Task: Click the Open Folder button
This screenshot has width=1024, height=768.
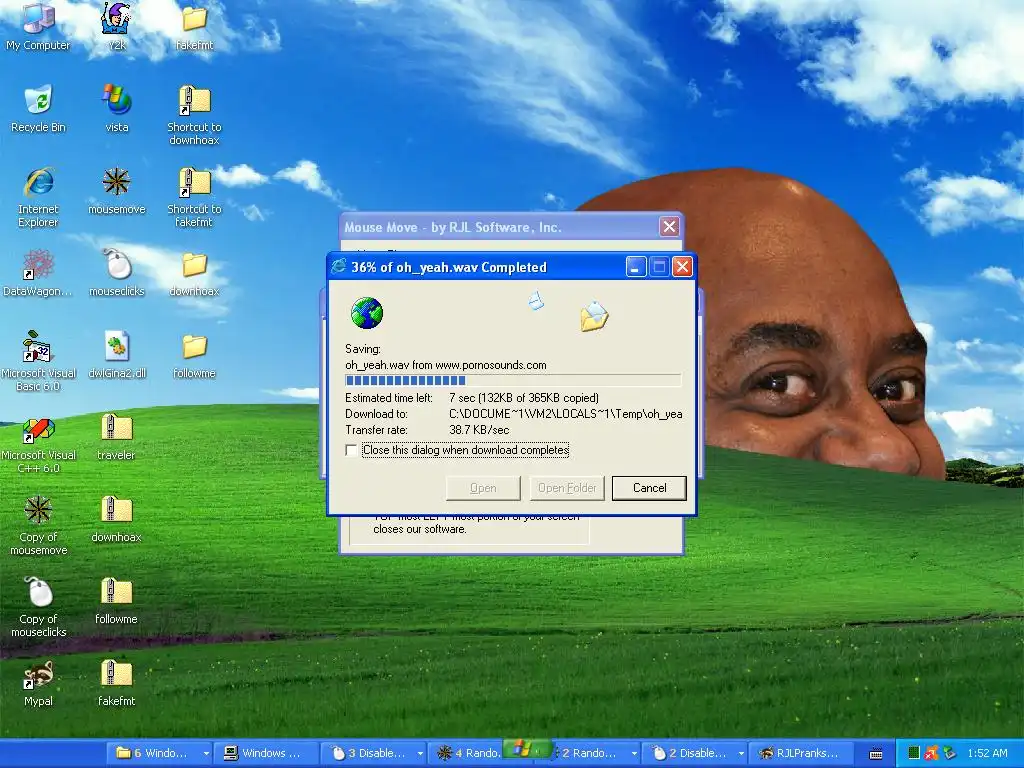Action: [567, 488]
